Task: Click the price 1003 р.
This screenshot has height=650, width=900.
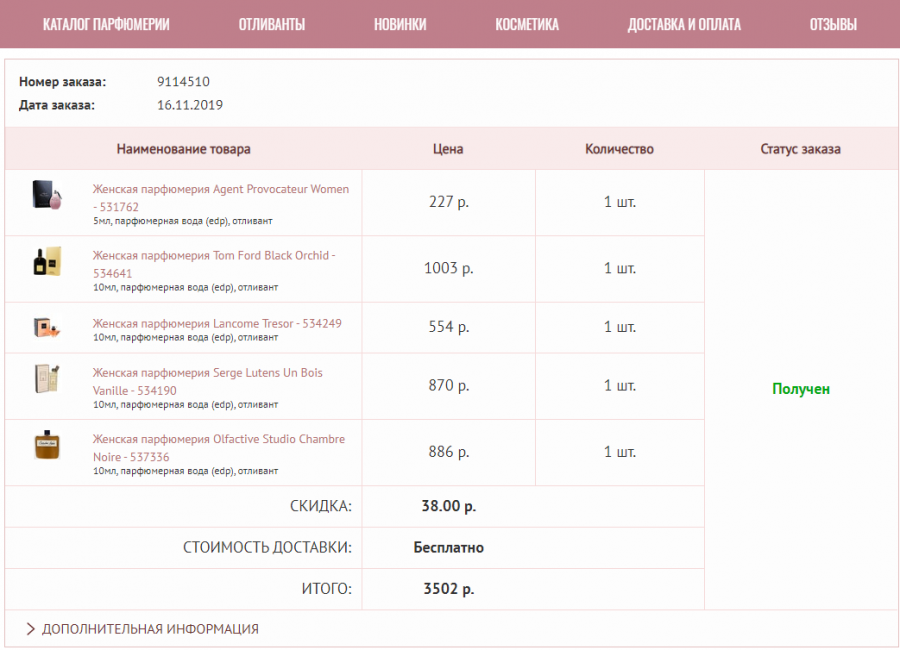Action: pos(448,269)
